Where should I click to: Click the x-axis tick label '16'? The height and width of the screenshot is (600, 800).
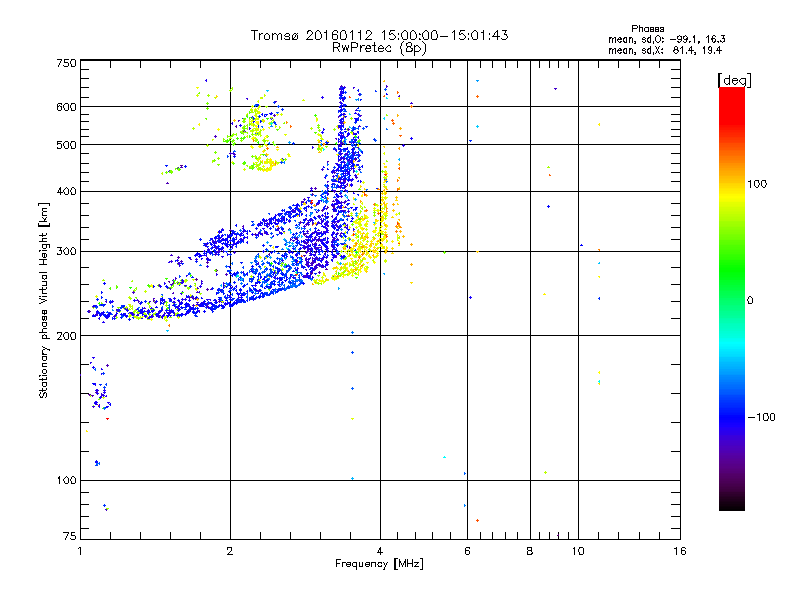(680, 551)
